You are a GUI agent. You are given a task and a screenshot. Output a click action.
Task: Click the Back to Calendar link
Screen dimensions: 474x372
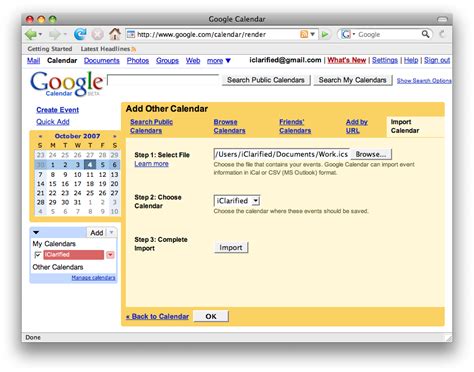[x=157, y=317]
